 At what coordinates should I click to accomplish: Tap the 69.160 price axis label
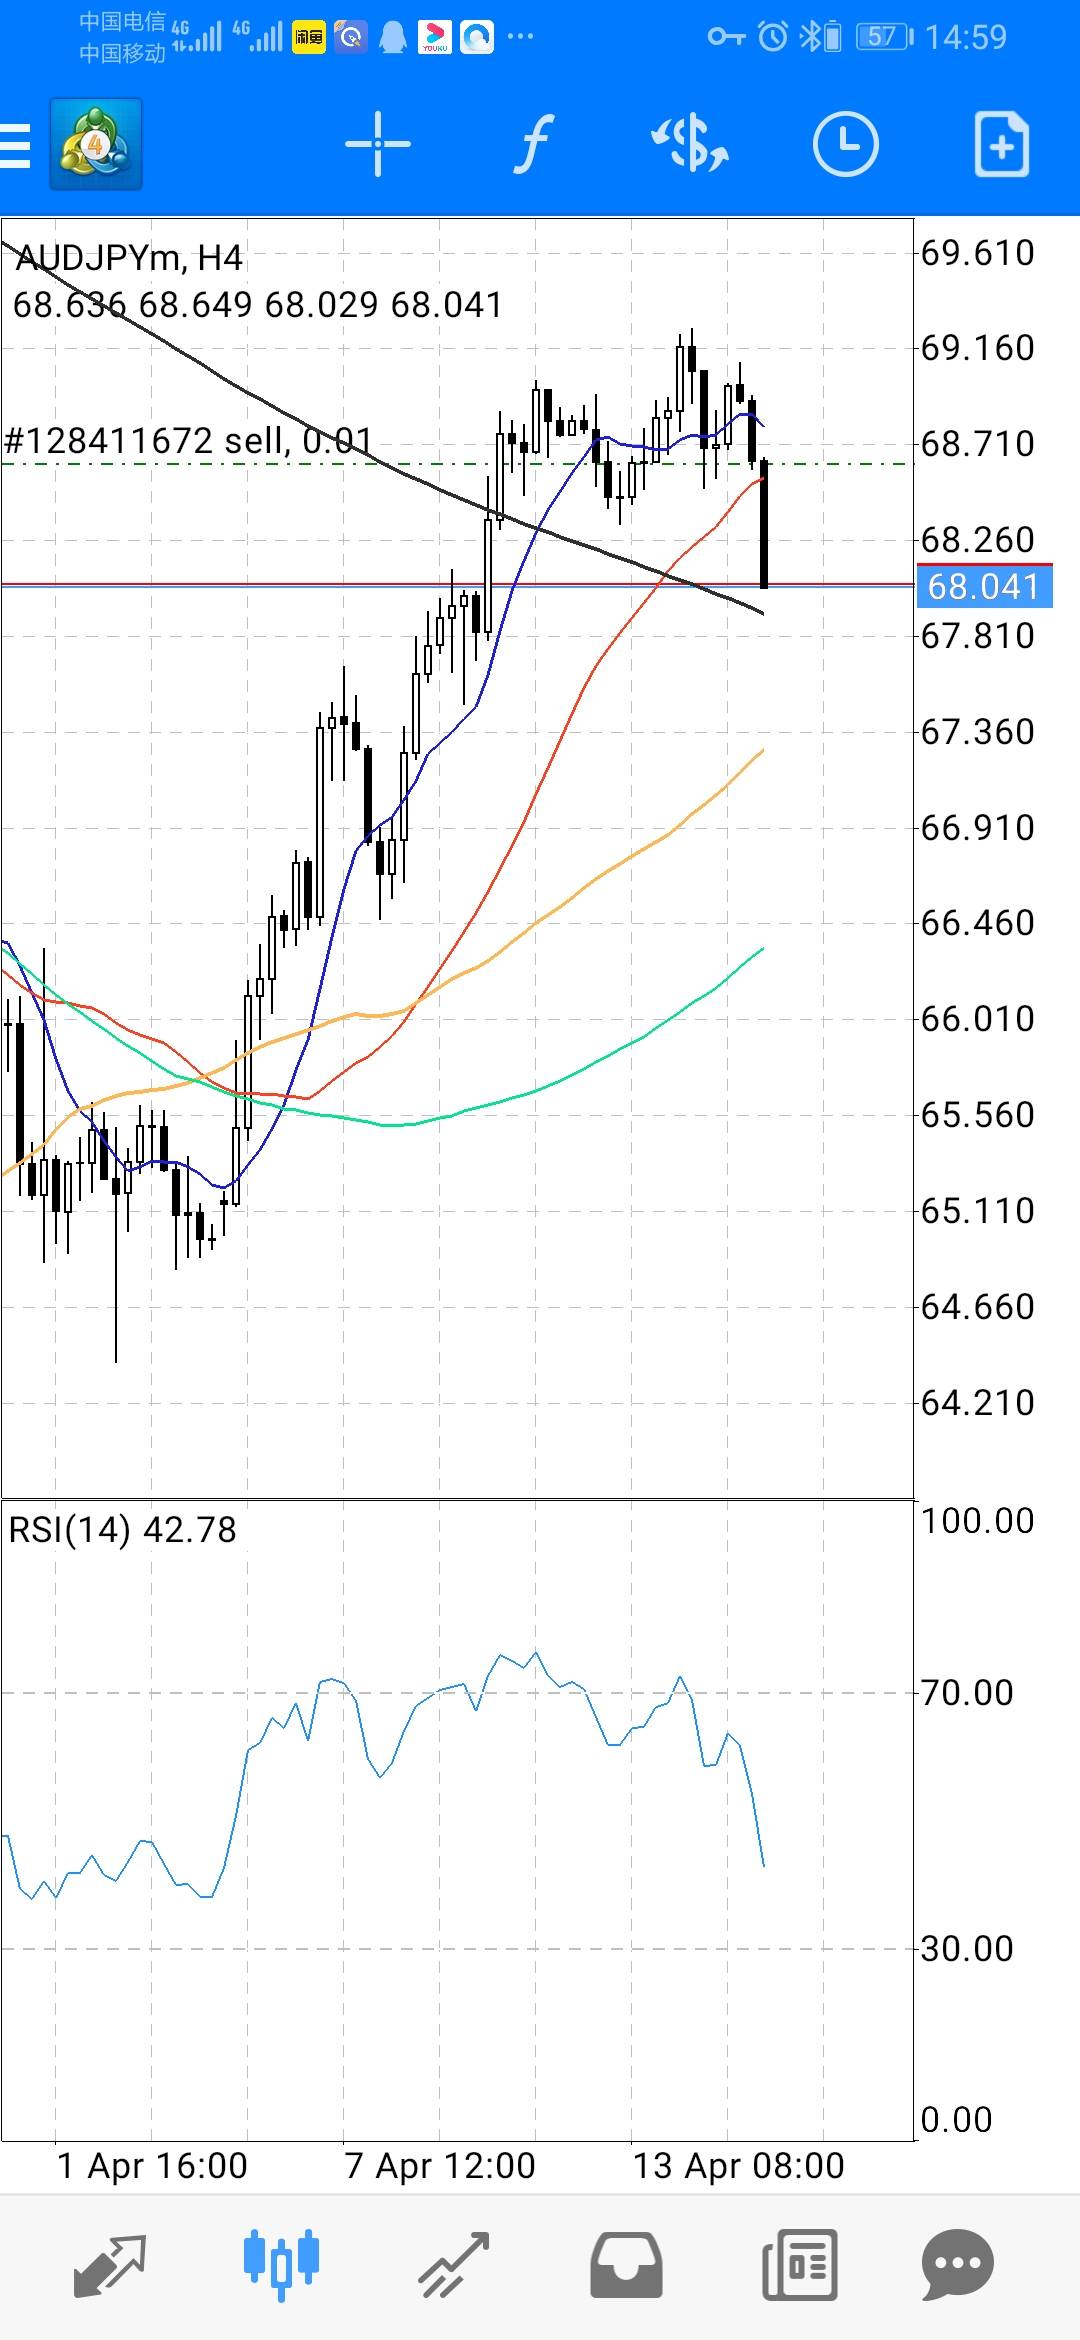point(977,348)
